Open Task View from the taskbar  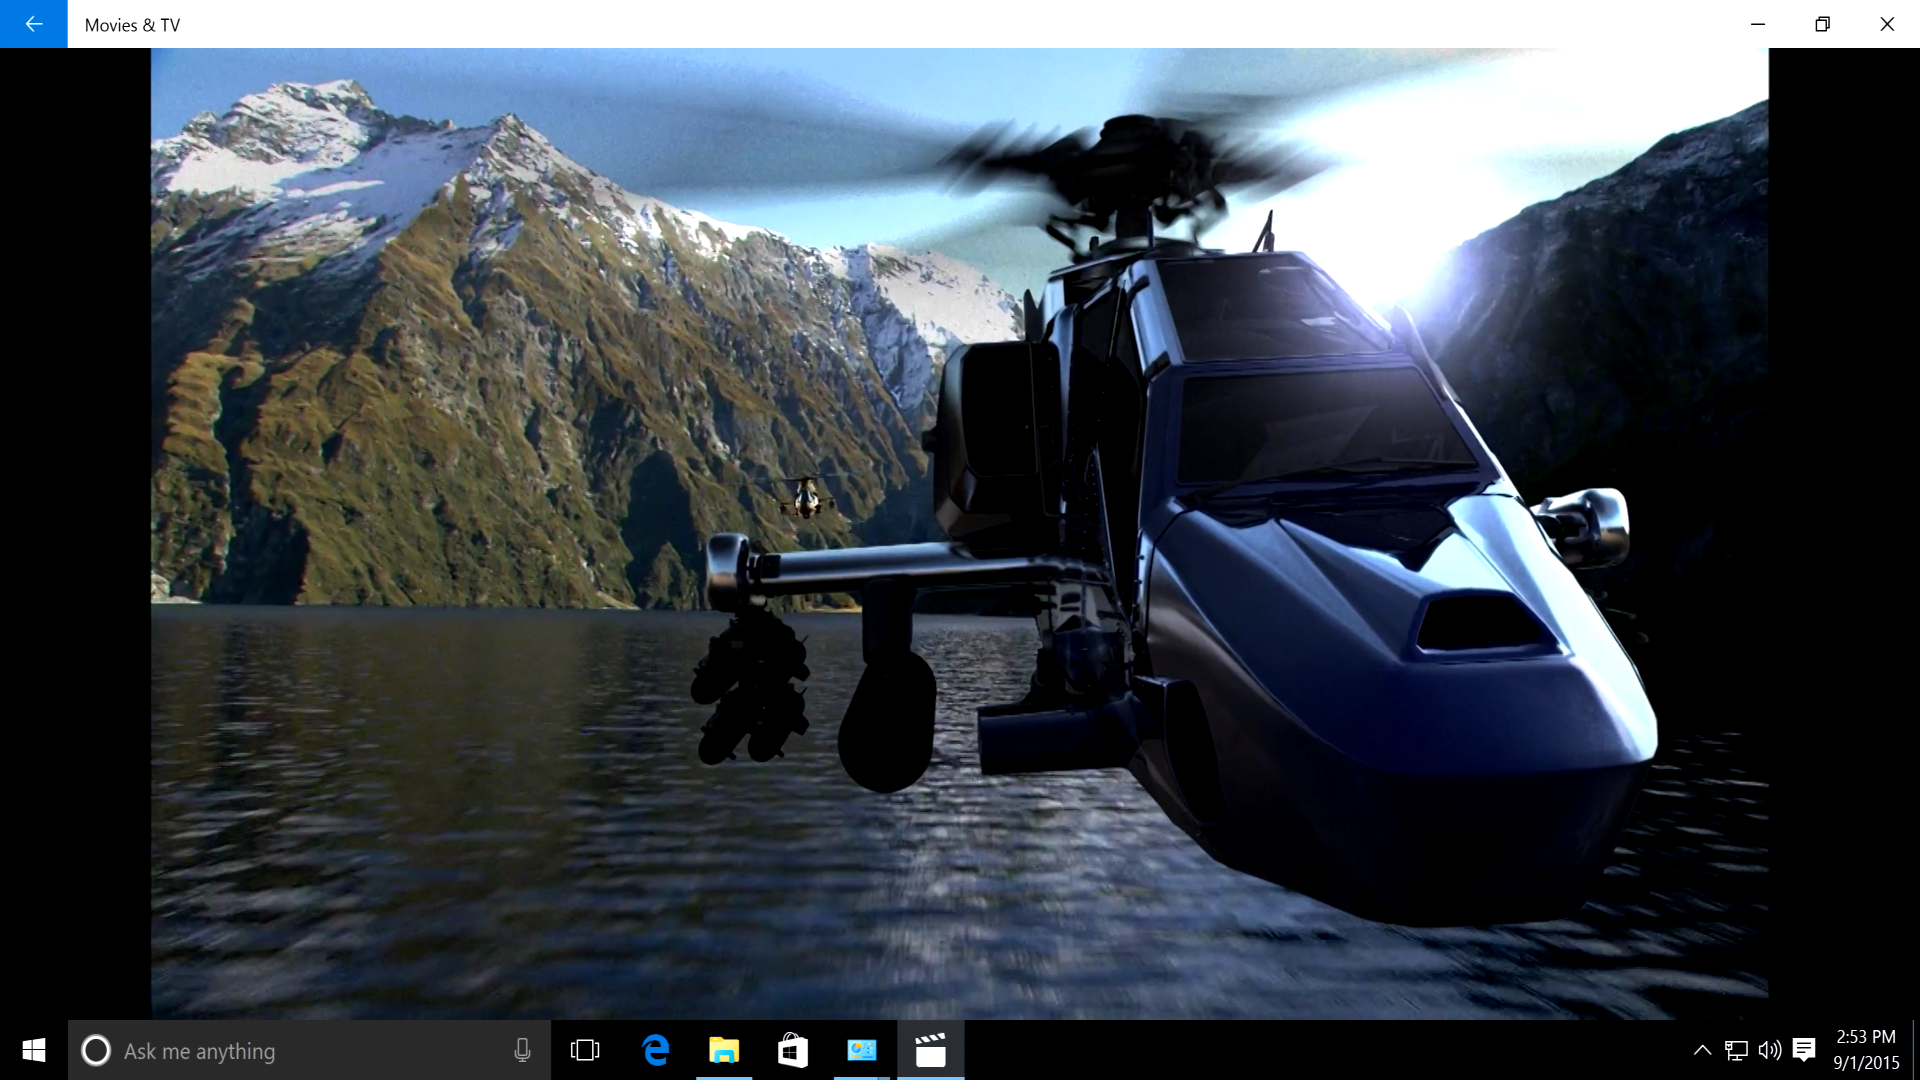585,1050
